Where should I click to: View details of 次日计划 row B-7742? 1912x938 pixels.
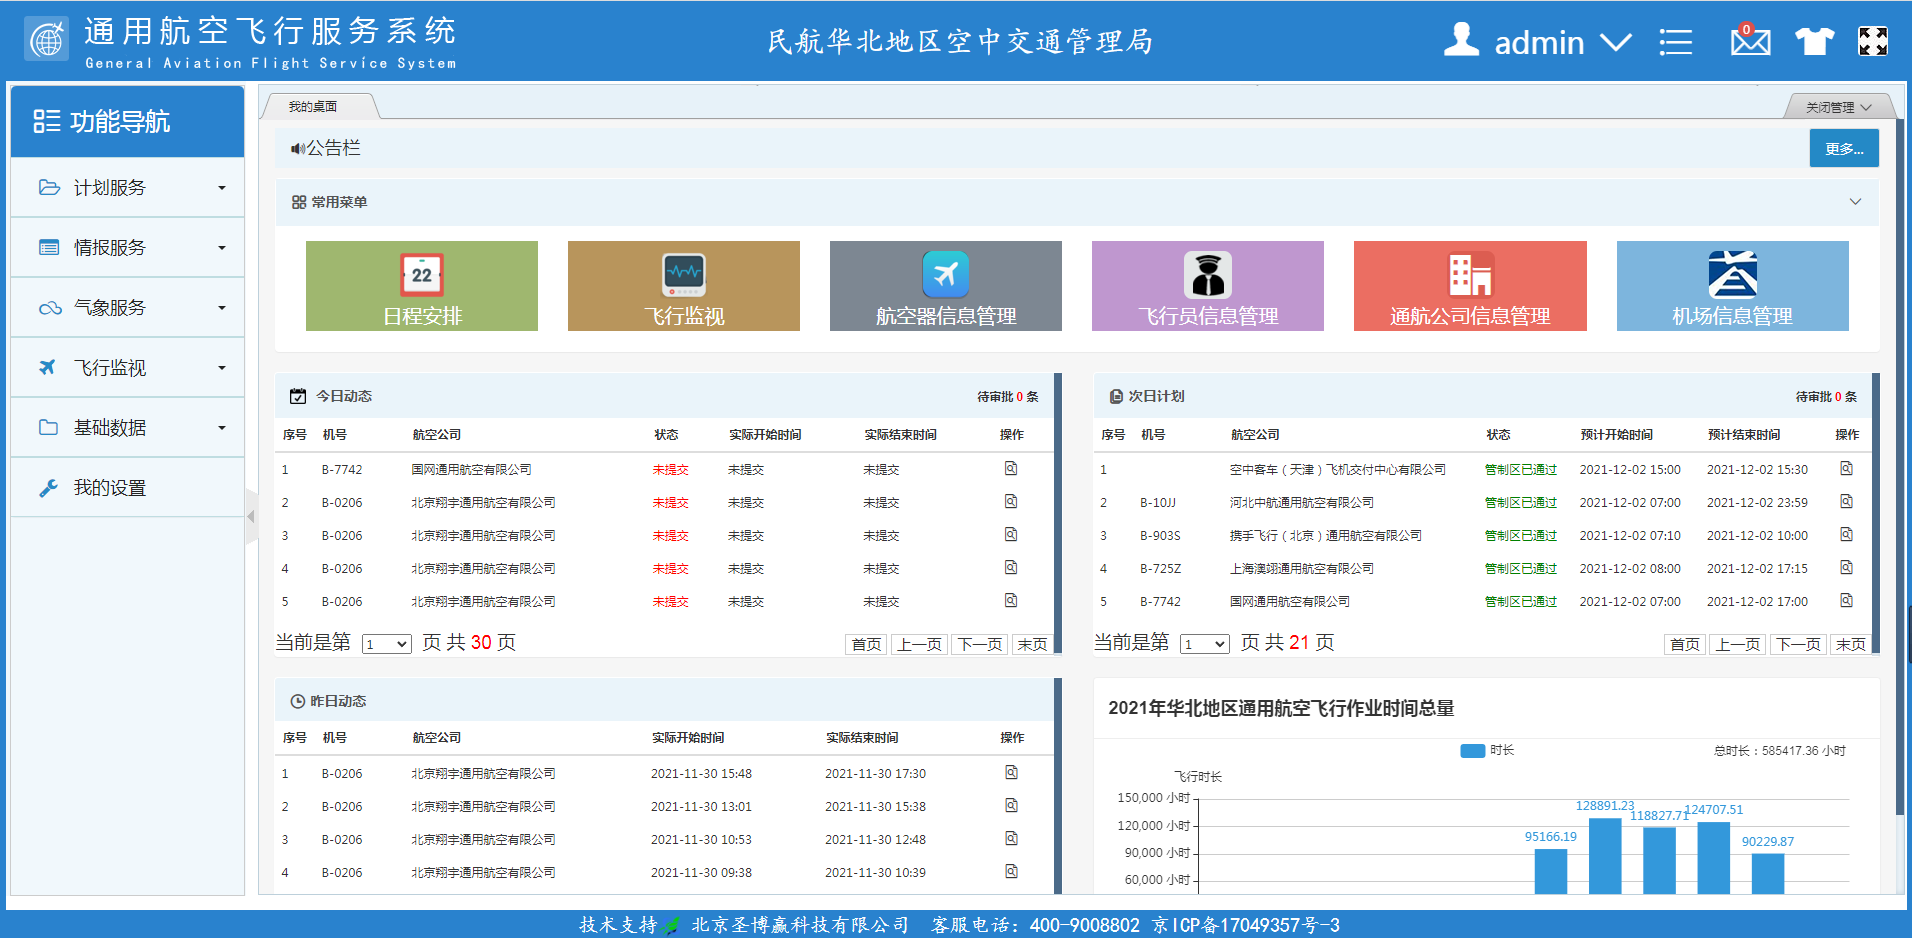coord(1846,600)
